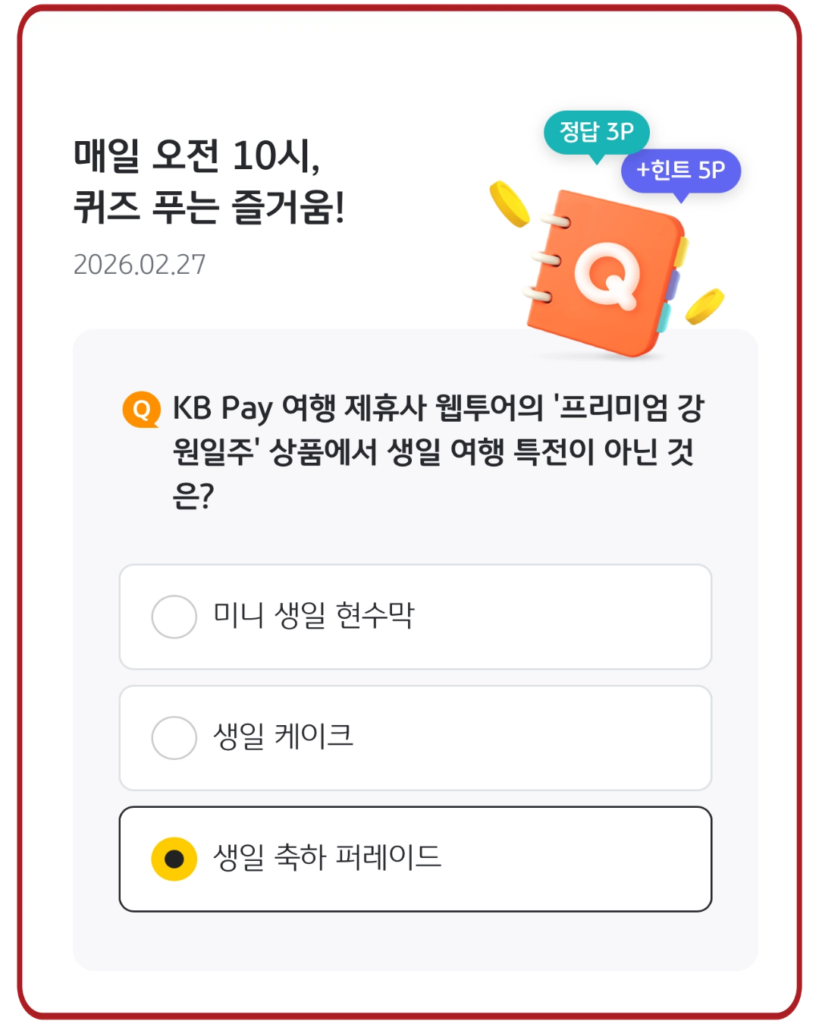Click the yellow index tab on the notebook
Screen dimensions: 819x1024
coord(681,251)
